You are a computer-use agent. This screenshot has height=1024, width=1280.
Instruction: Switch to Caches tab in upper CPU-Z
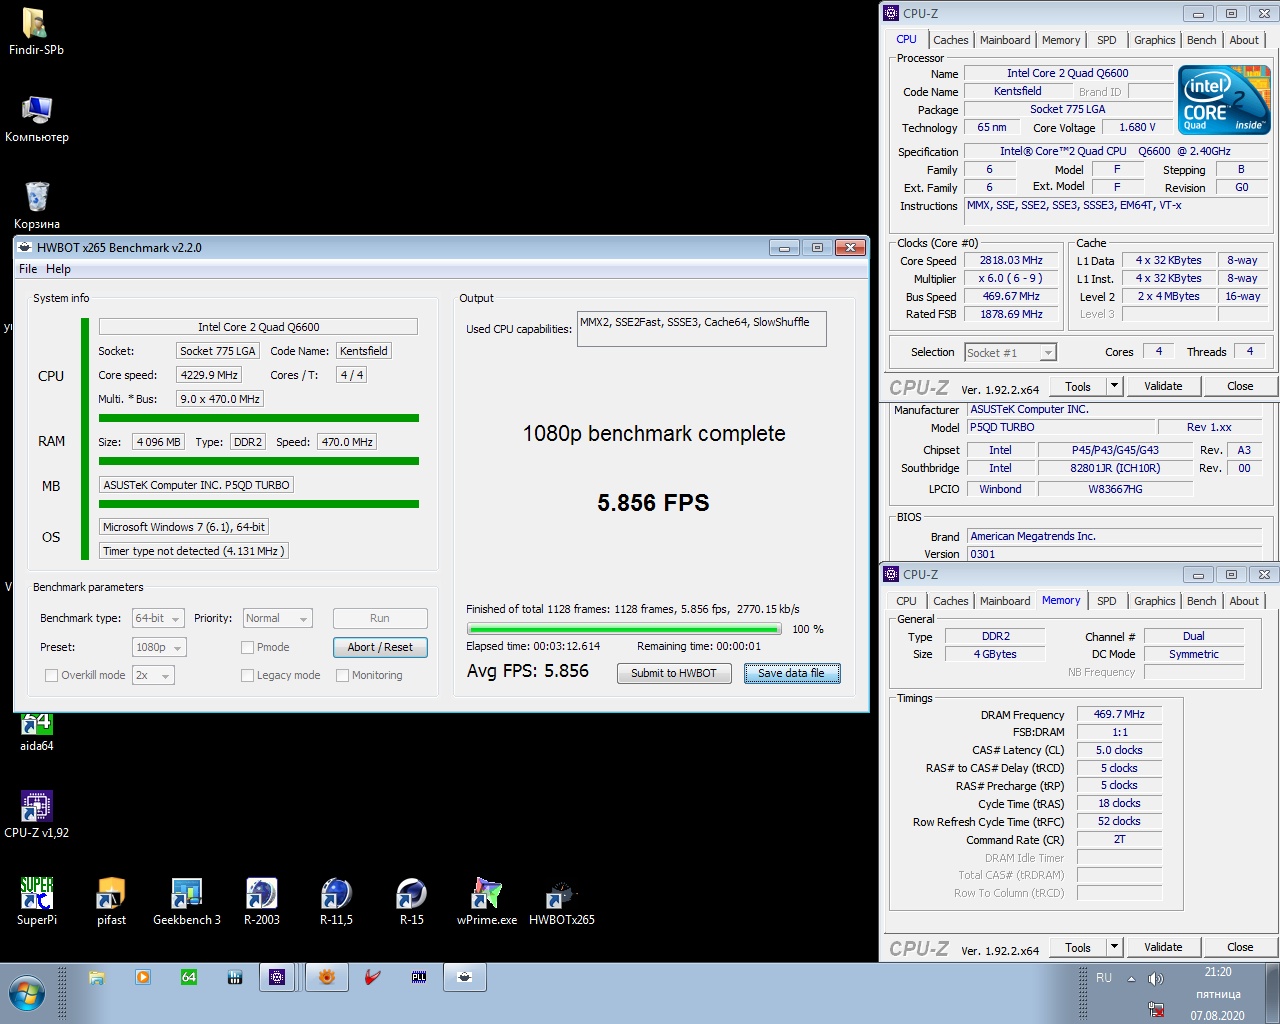pos(950,40)
